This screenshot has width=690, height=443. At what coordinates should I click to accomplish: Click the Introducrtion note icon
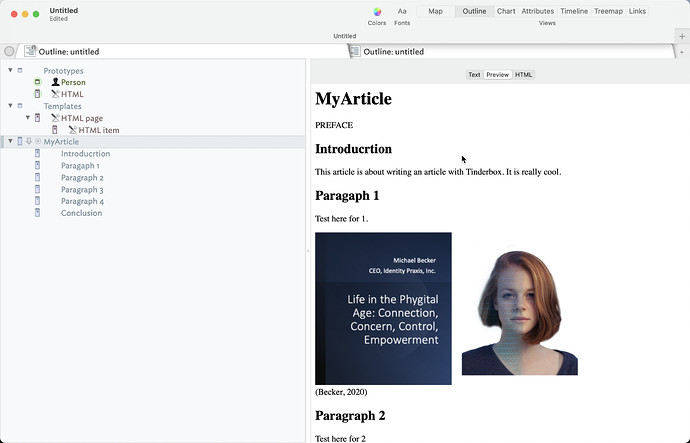[37, 153]
